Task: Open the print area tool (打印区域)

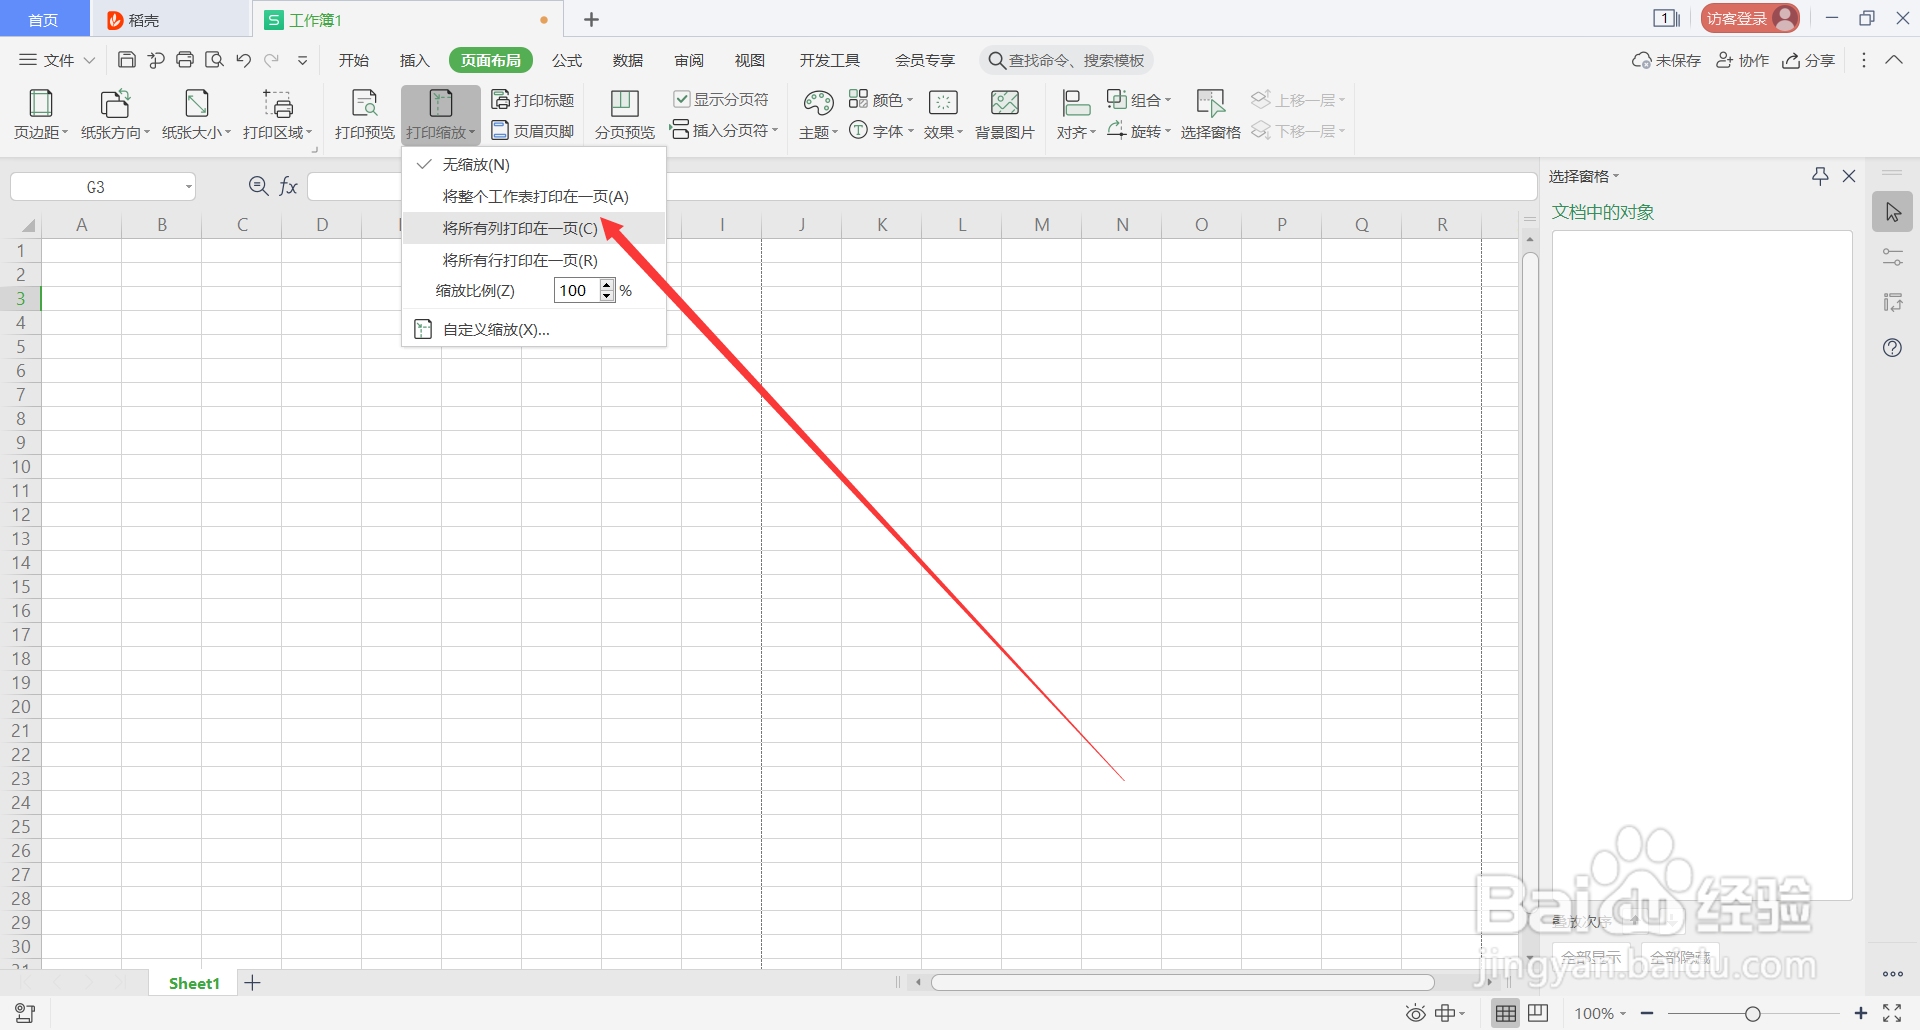Action: pos(277,114)
